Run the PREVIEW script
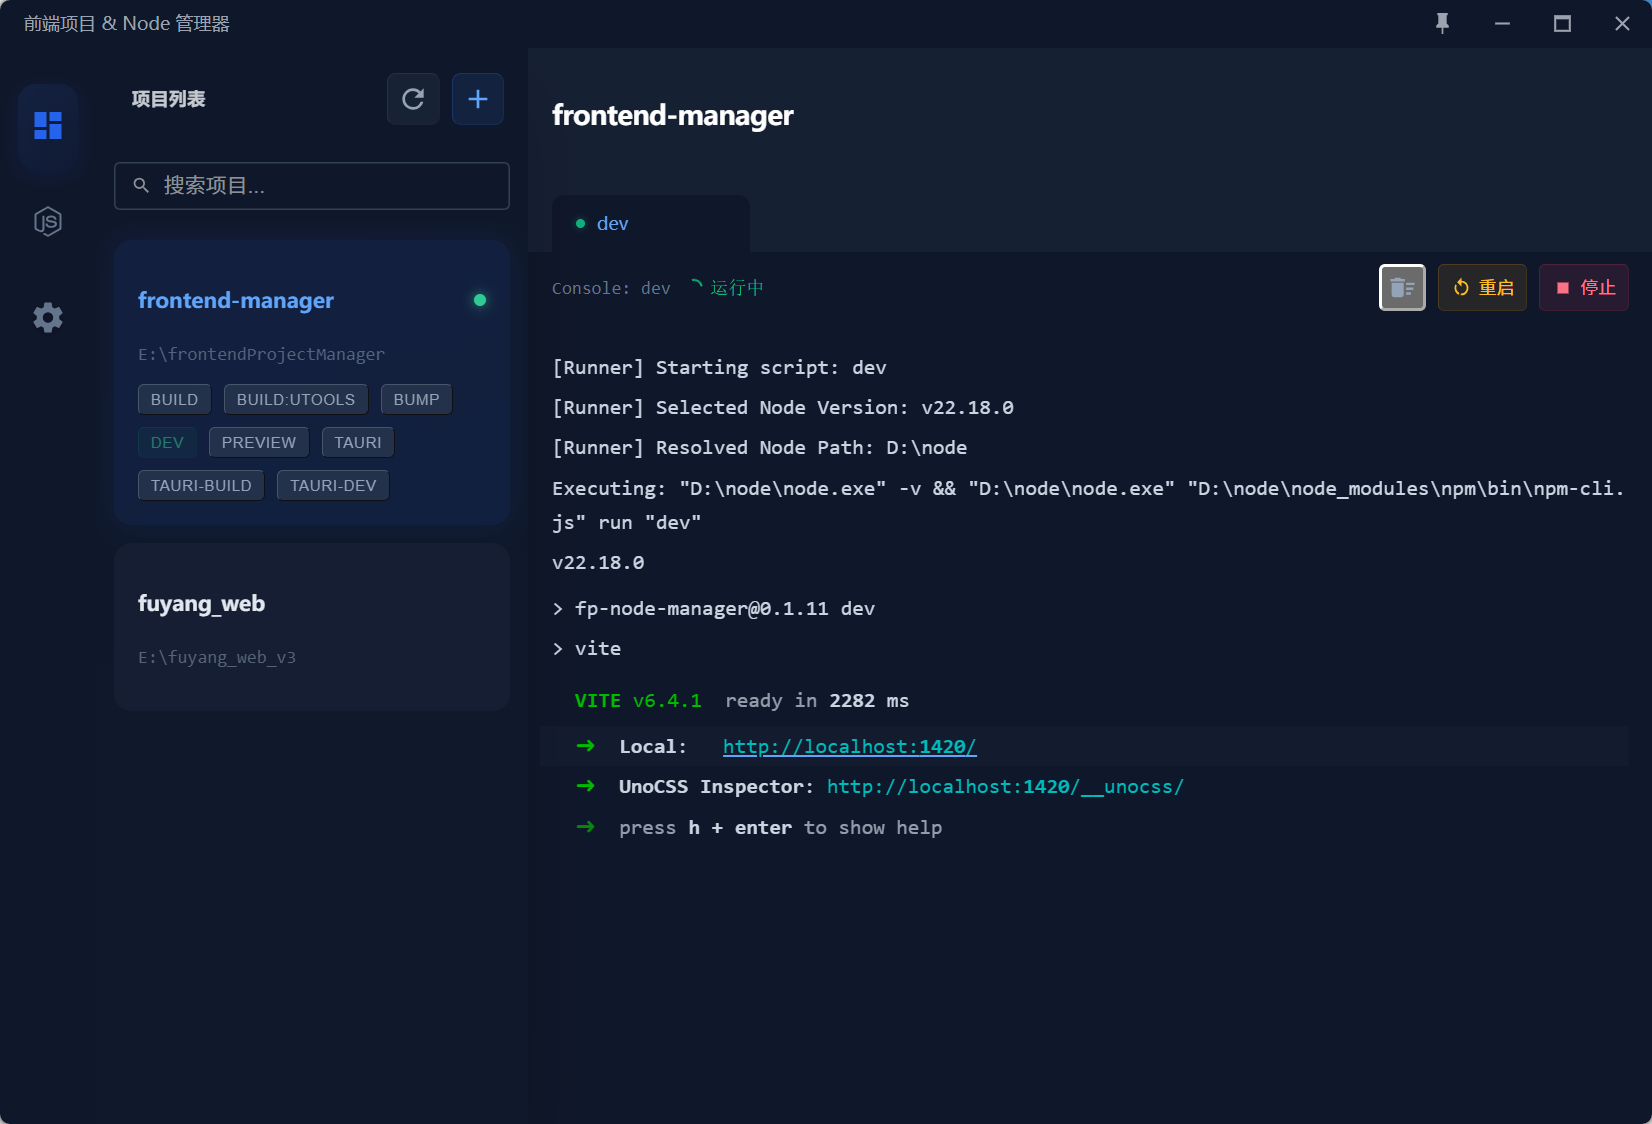This screenshot has width=1652, height=1124. [x=258, y=442]
